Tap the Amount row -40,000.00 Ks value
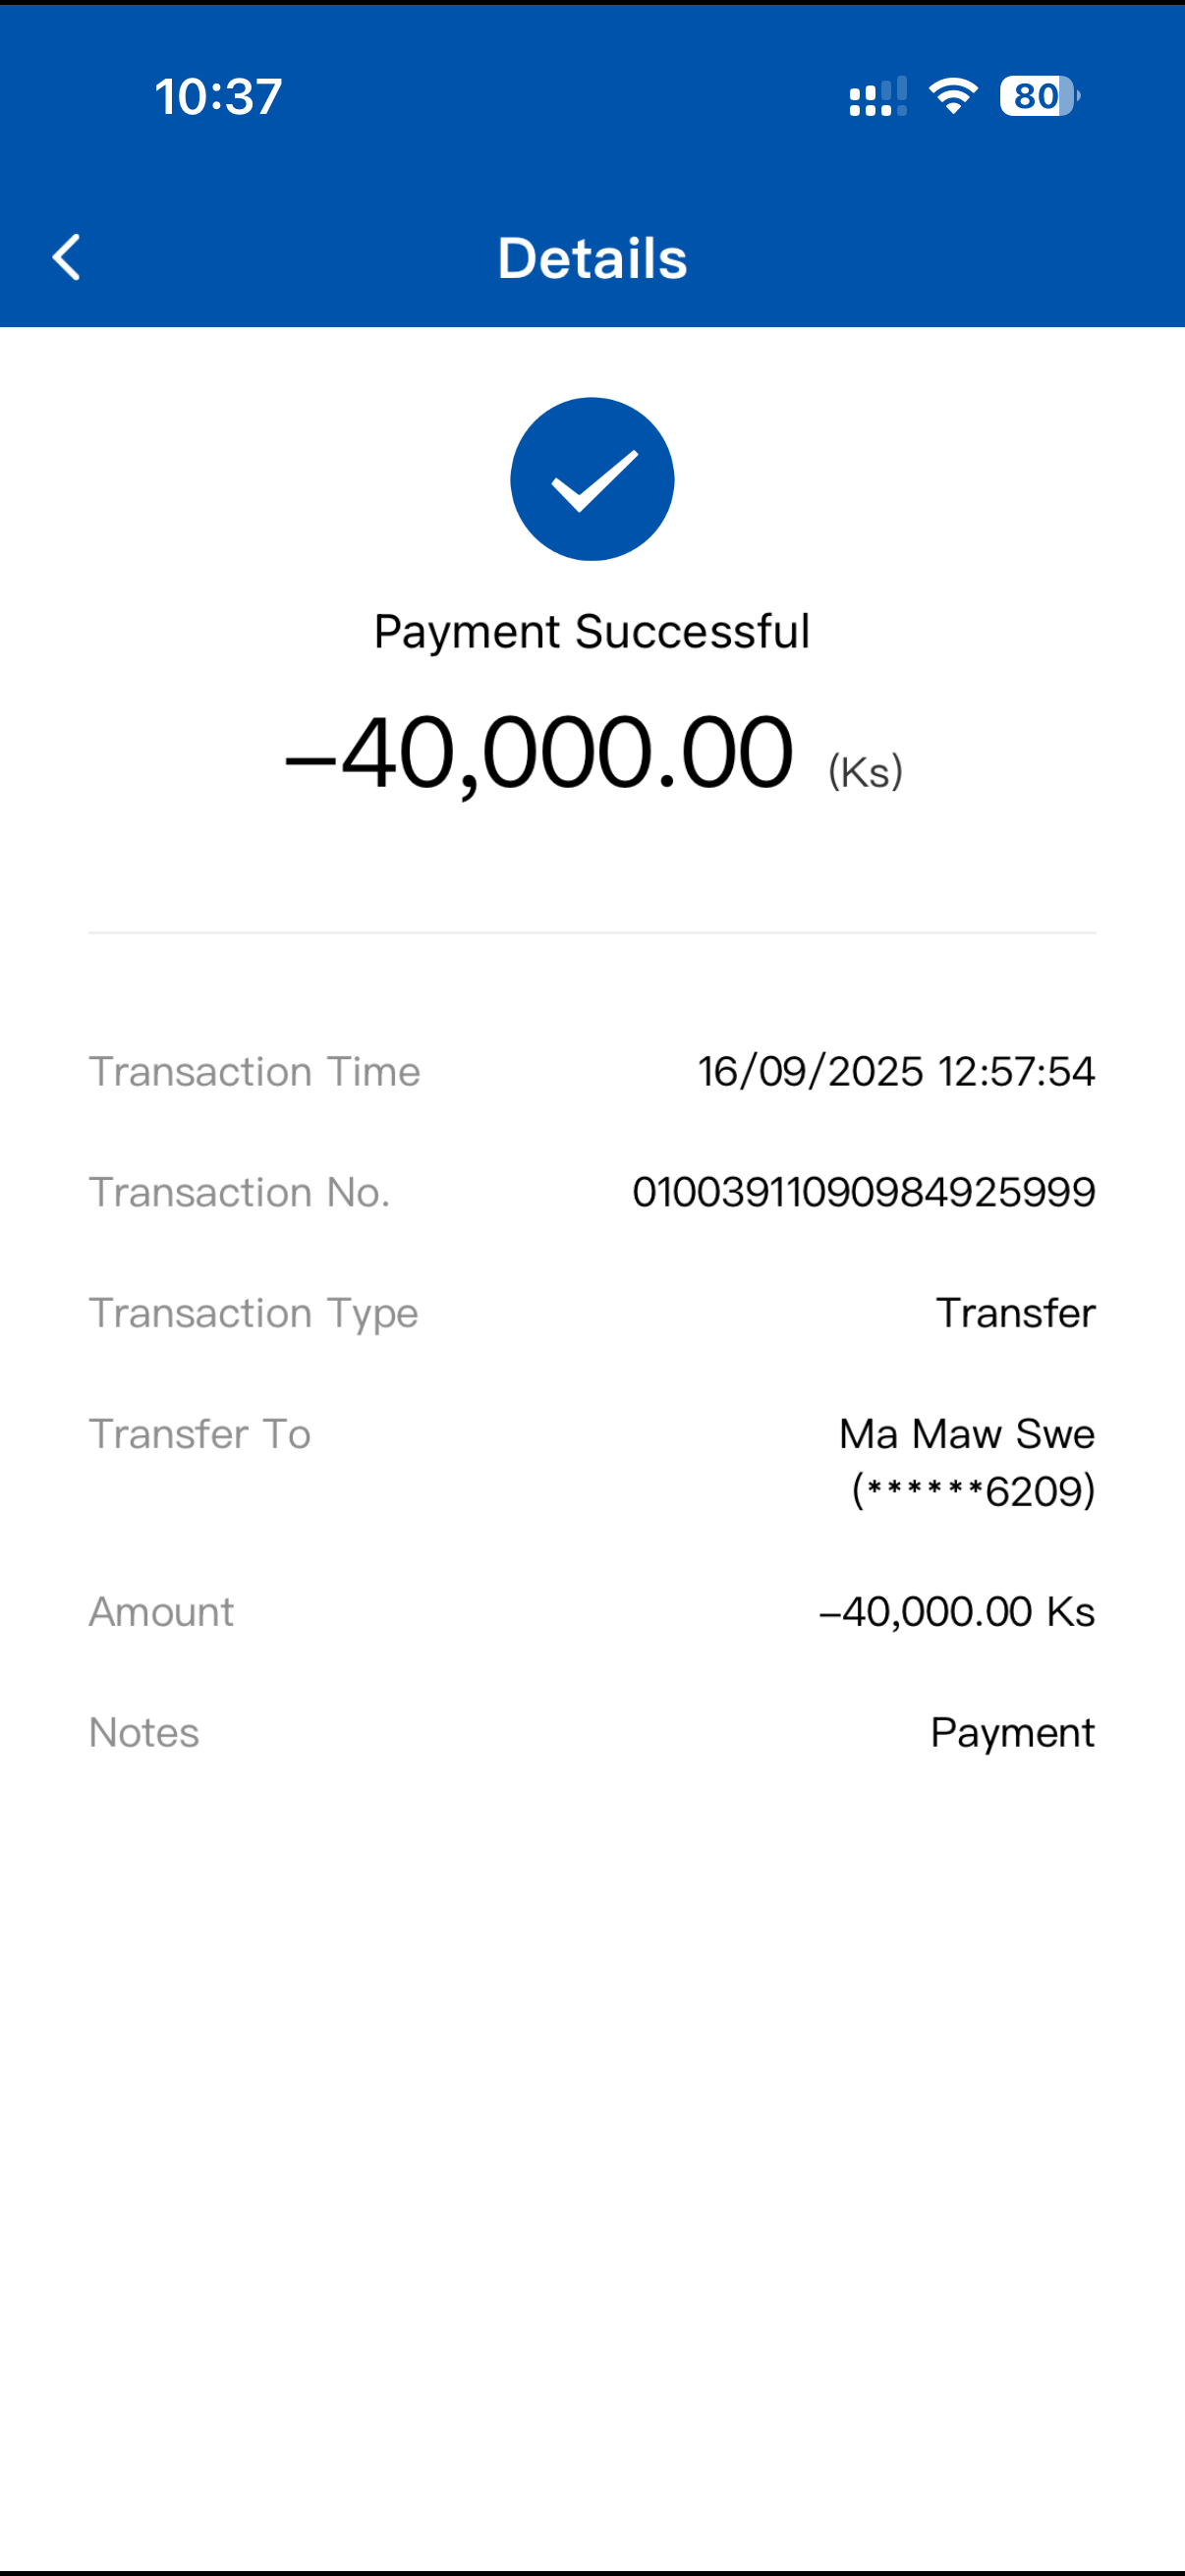1185x2576 pixels. pos(957,1611)
